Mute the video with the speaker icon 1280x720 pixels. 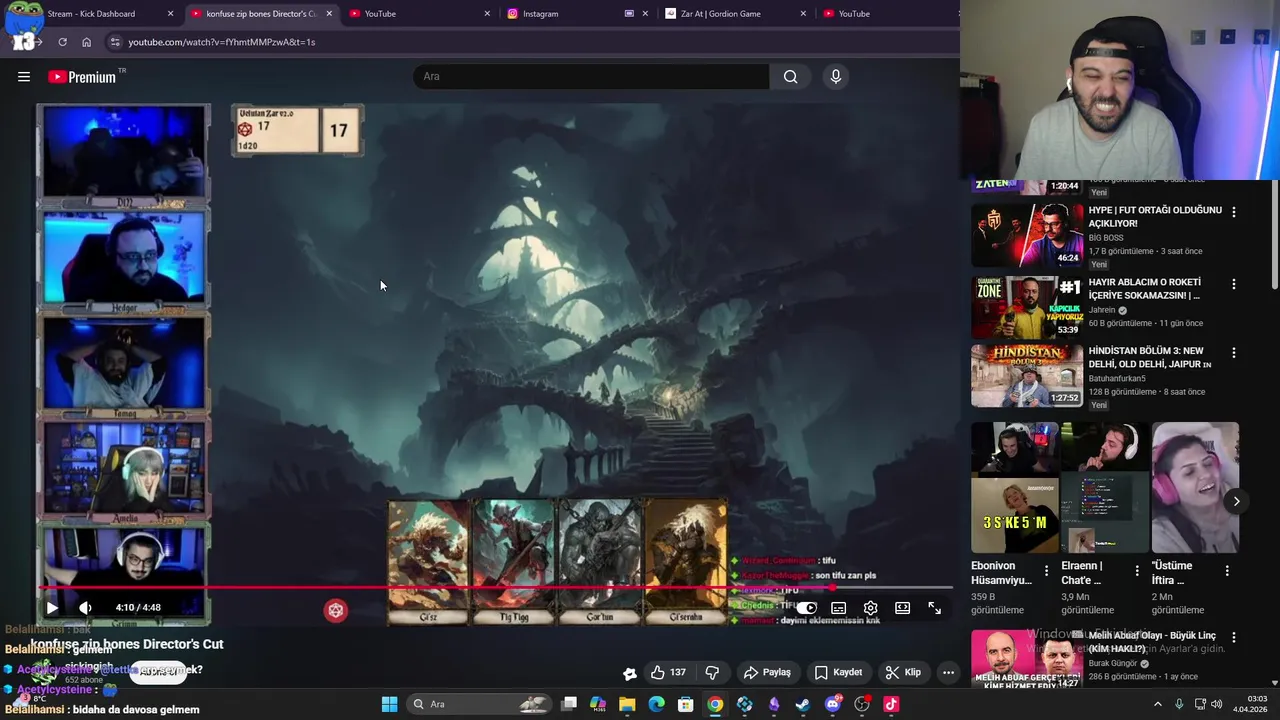86,607
